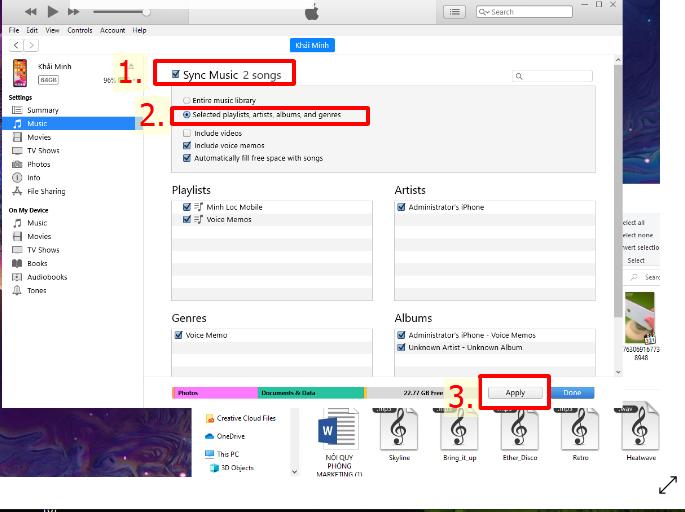Click the Khải Minh device button
The image size is (685, 512).
pos(312,45)
